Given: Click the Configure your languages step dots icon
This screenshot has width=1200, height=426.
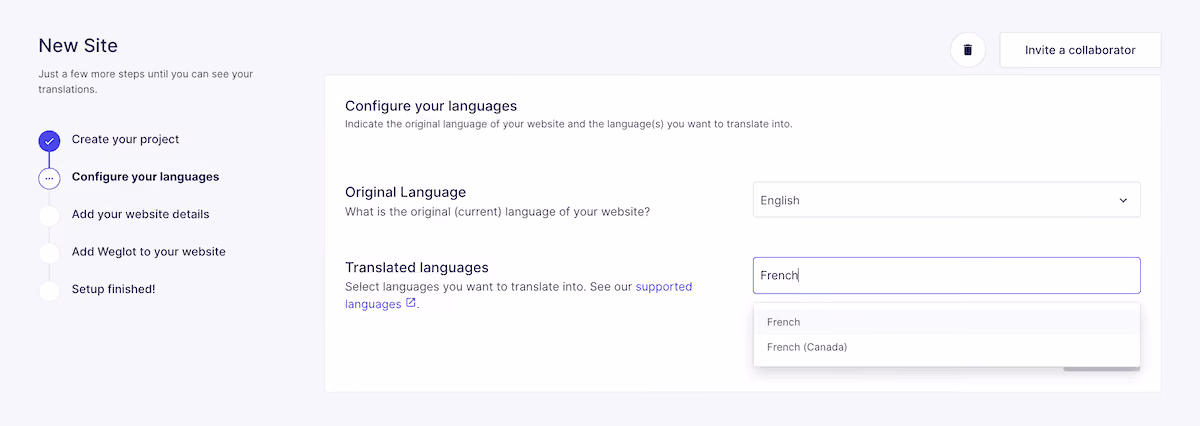Looking at the screenshot, I should click(x=49, y=178).
